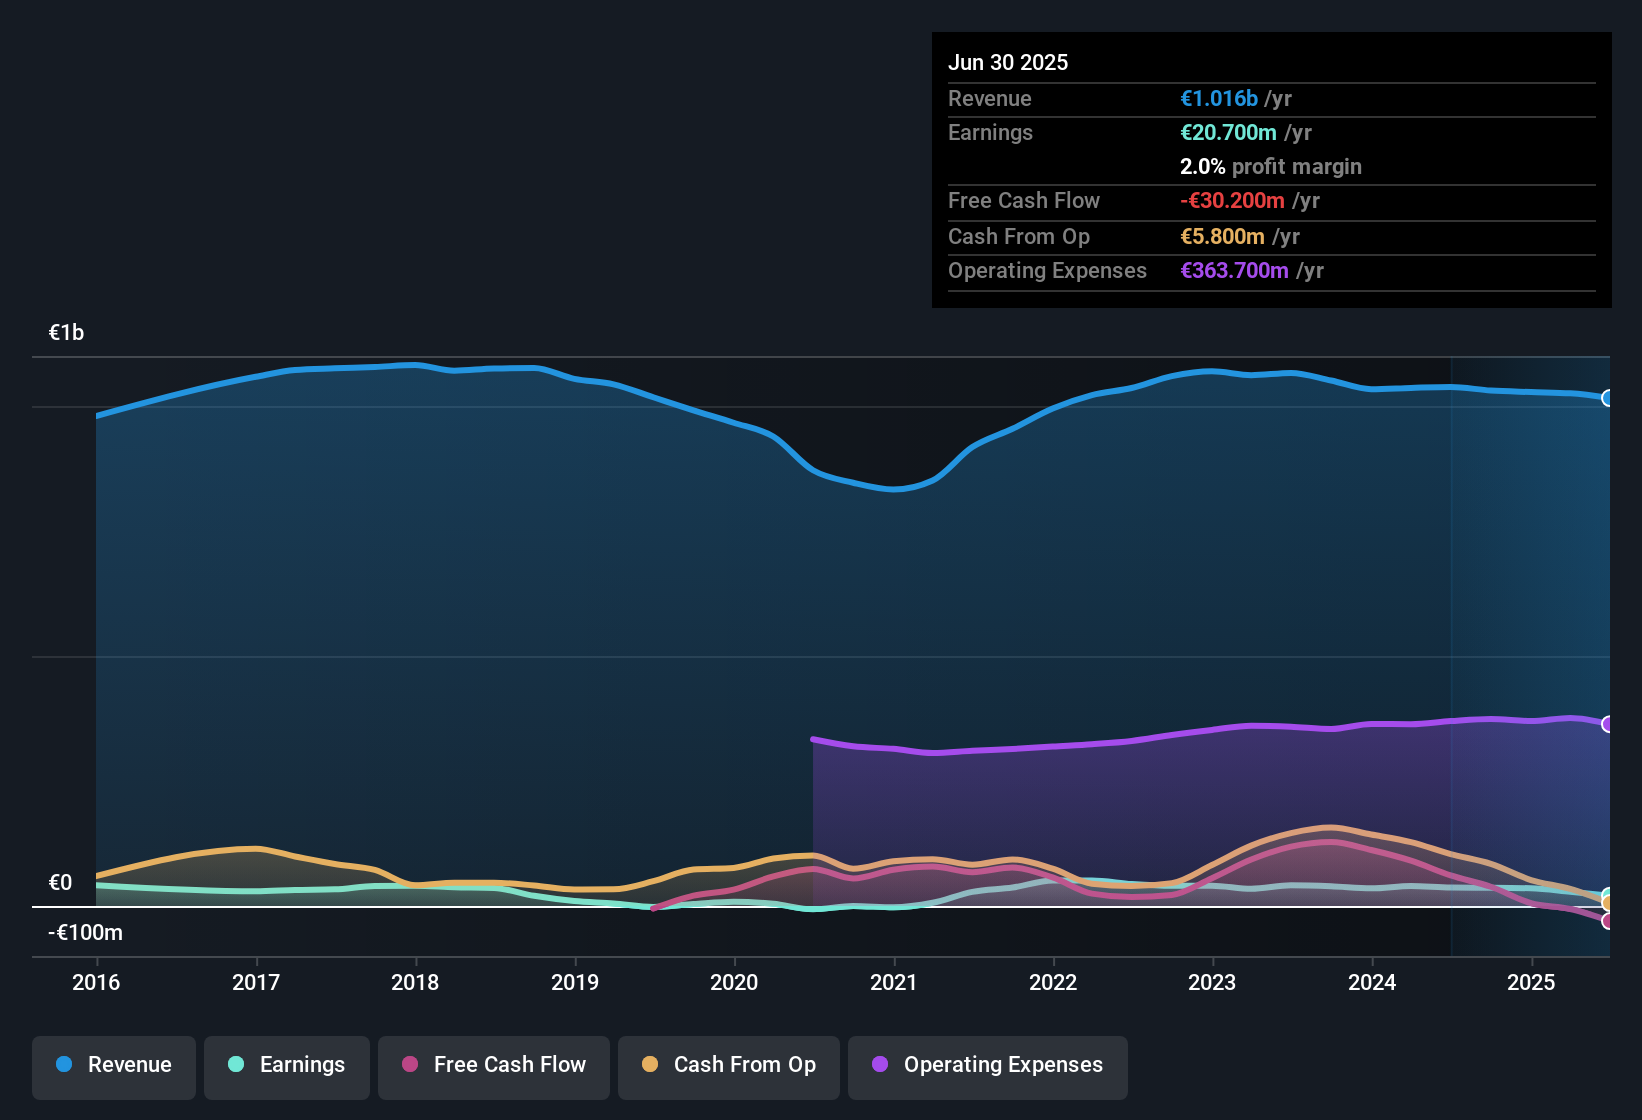The image size is (1642, 1120).
Task: Click the Jun 30 2025 tooltip header
Action: click(1008, 62)
